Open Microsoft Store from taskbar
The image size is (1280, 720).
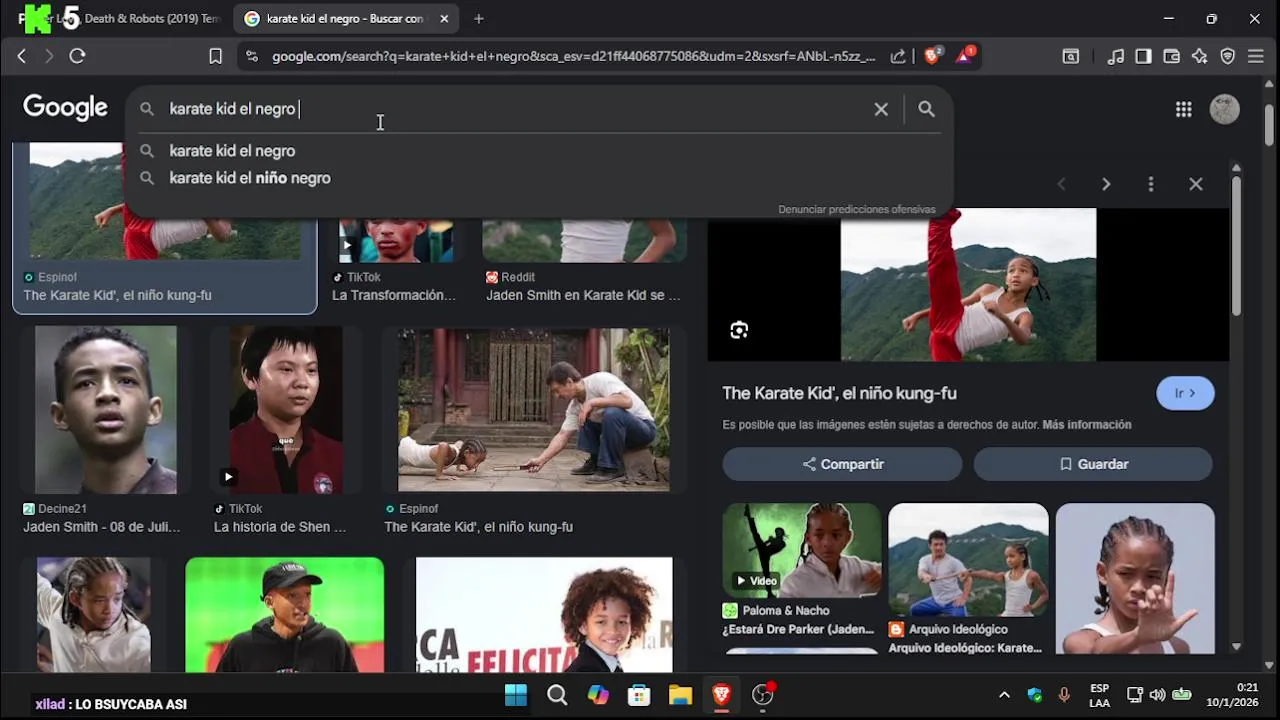click(639, 695)
